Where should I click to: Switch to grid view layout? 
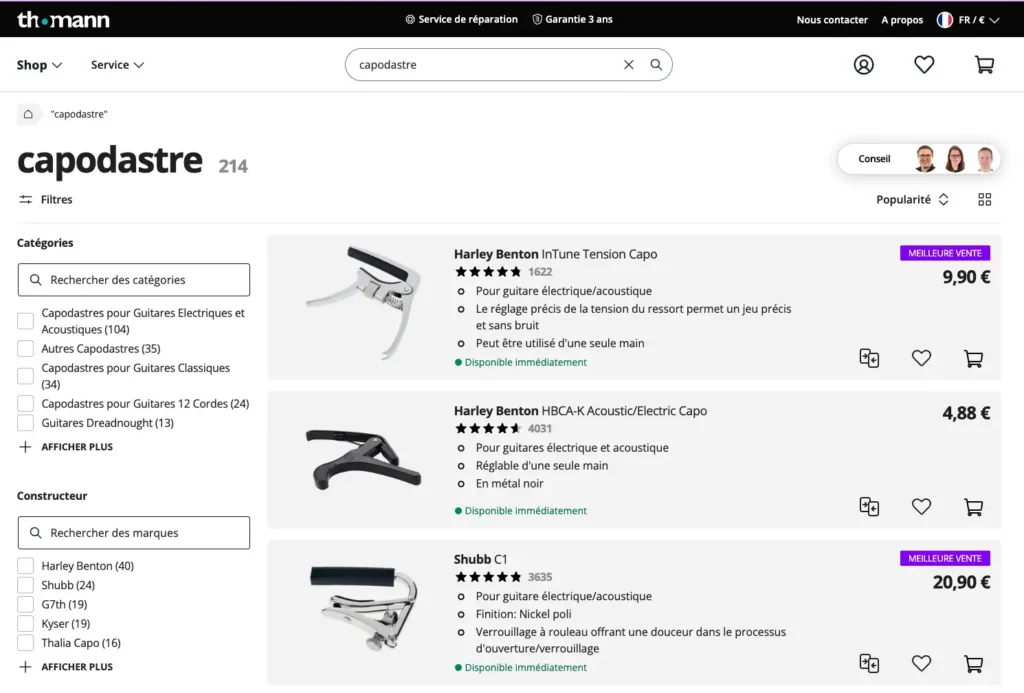[985, 200]
